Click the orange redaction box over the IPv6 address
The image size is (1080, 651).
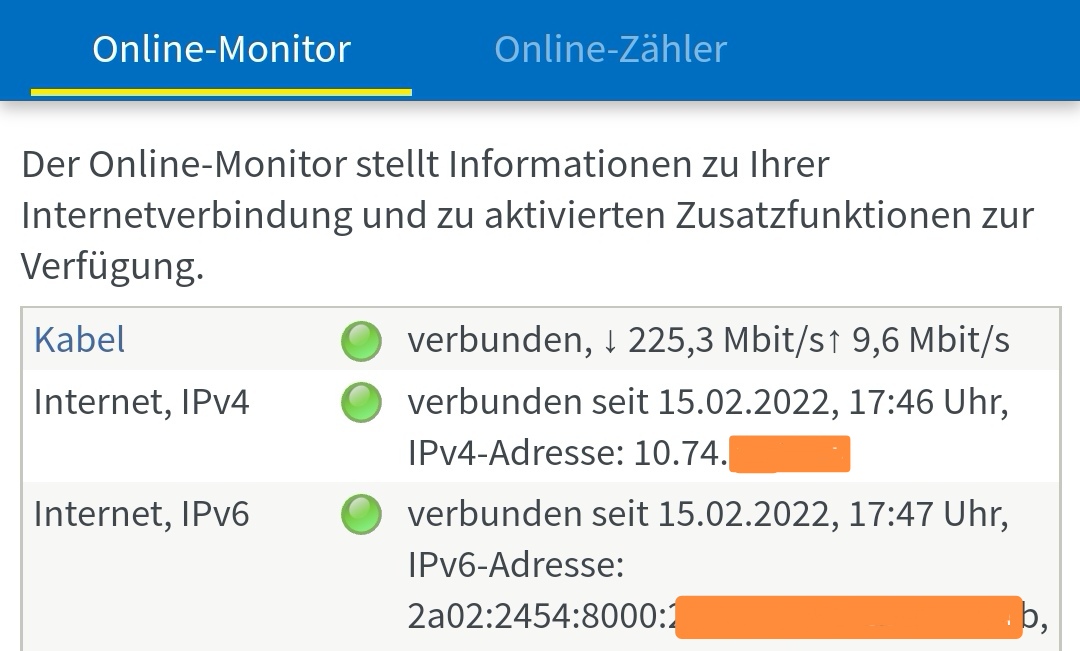[x=848, y=617]
